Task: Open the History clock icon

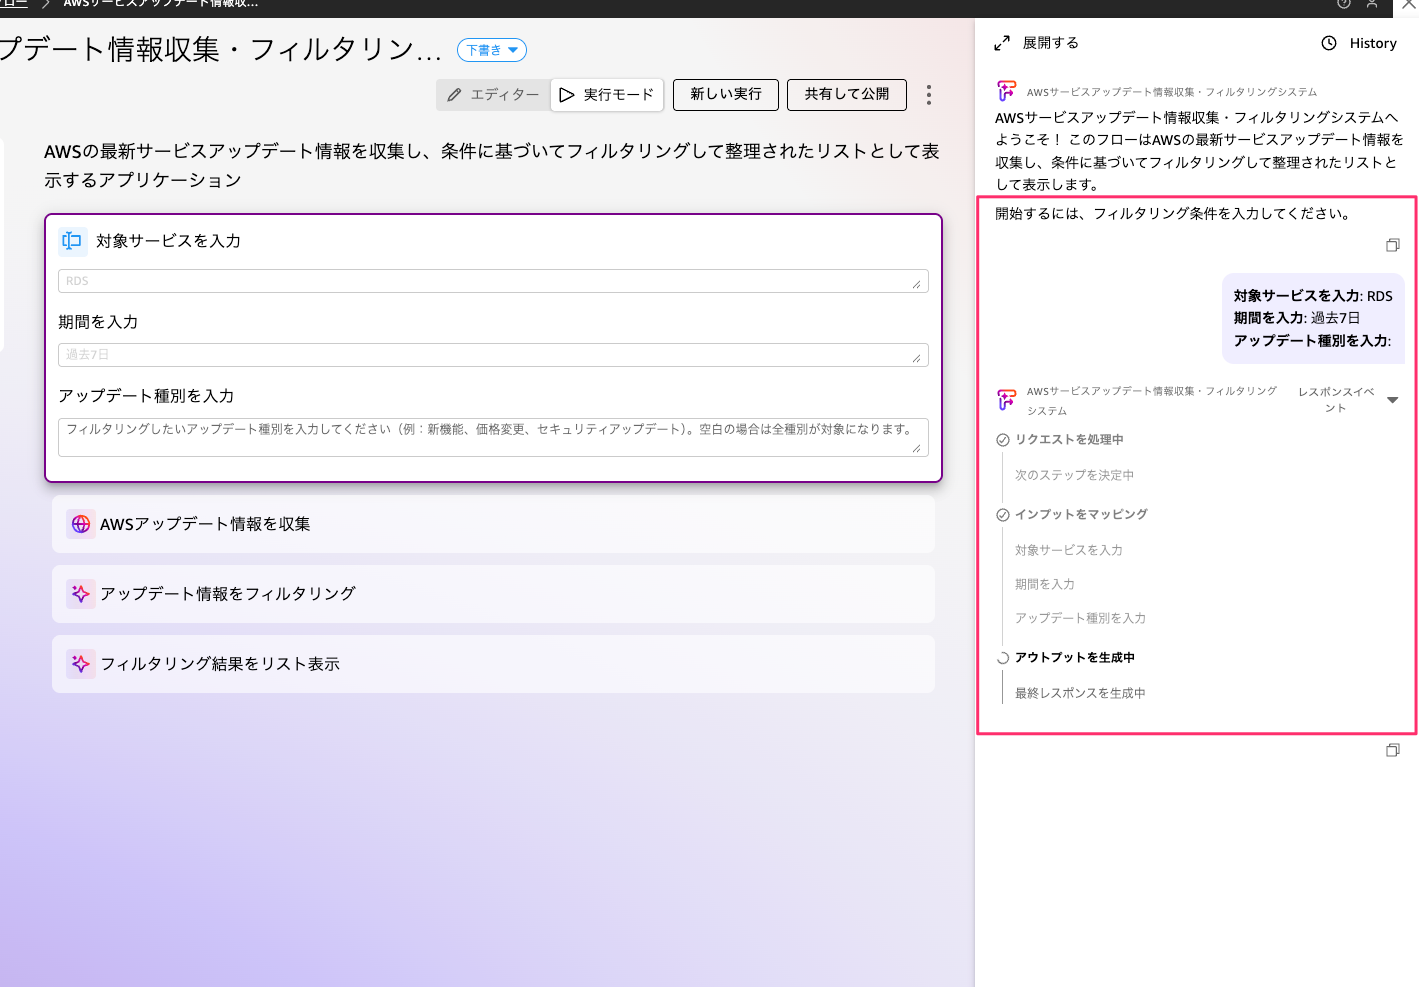Action: 1329,43
